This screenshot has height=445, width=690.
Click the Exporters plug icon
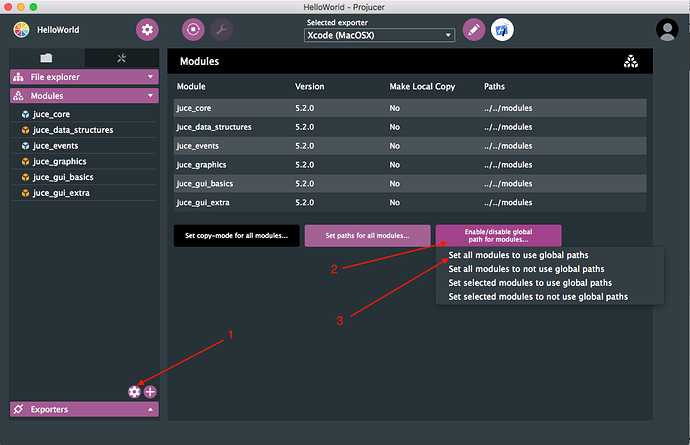(18, 409)
